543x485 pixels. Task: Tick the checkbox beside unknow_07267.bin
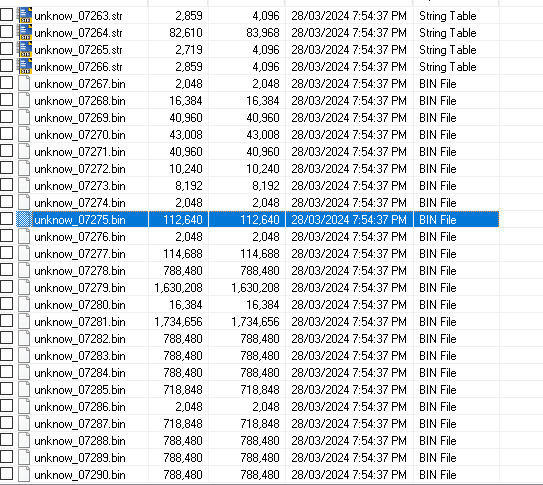point(6,83)
